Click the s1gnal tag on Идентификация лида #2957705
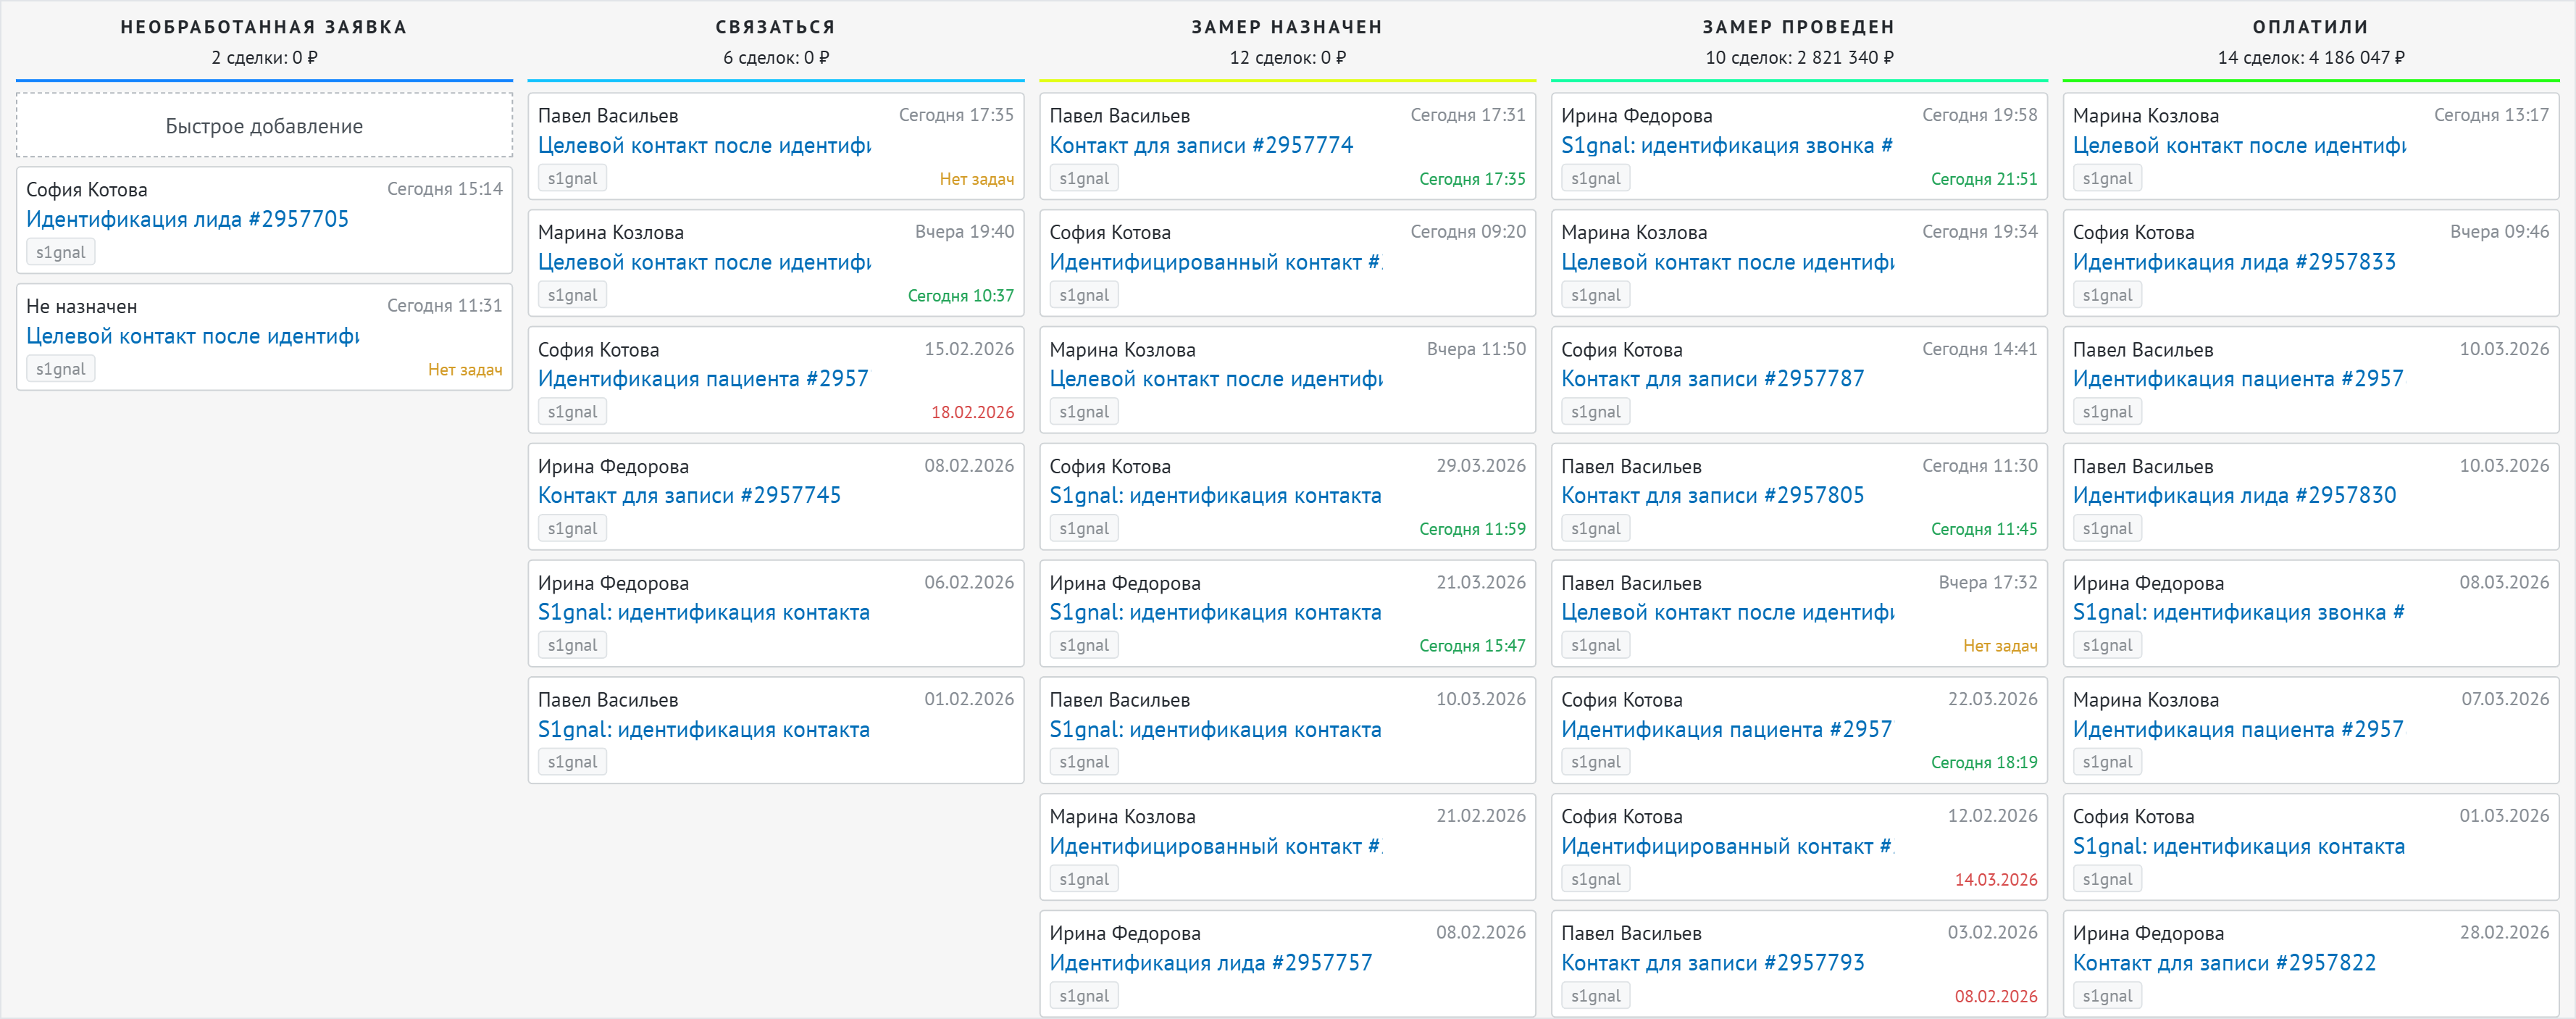 tap(60, 253)
